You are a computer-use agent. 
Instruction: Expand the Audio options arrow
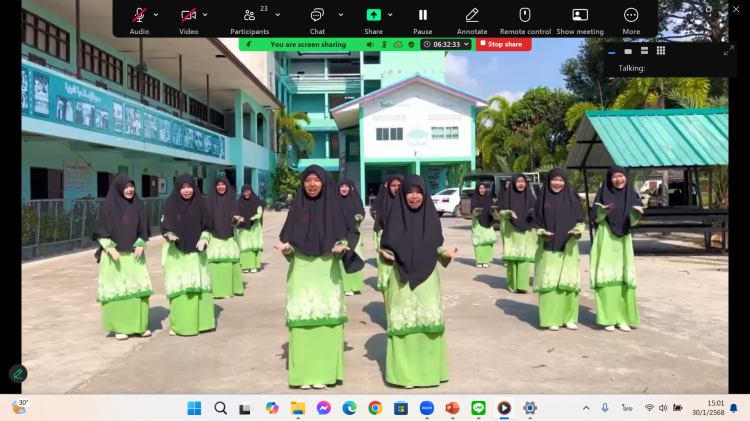point(156,15)
